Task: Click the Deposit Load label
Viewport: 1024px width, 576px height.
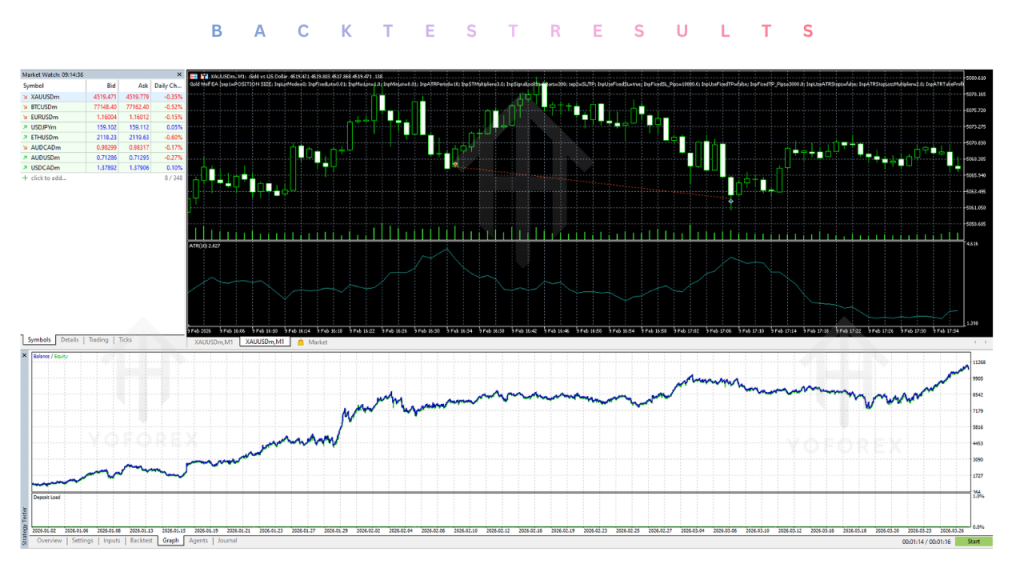Action: point(47,498)
